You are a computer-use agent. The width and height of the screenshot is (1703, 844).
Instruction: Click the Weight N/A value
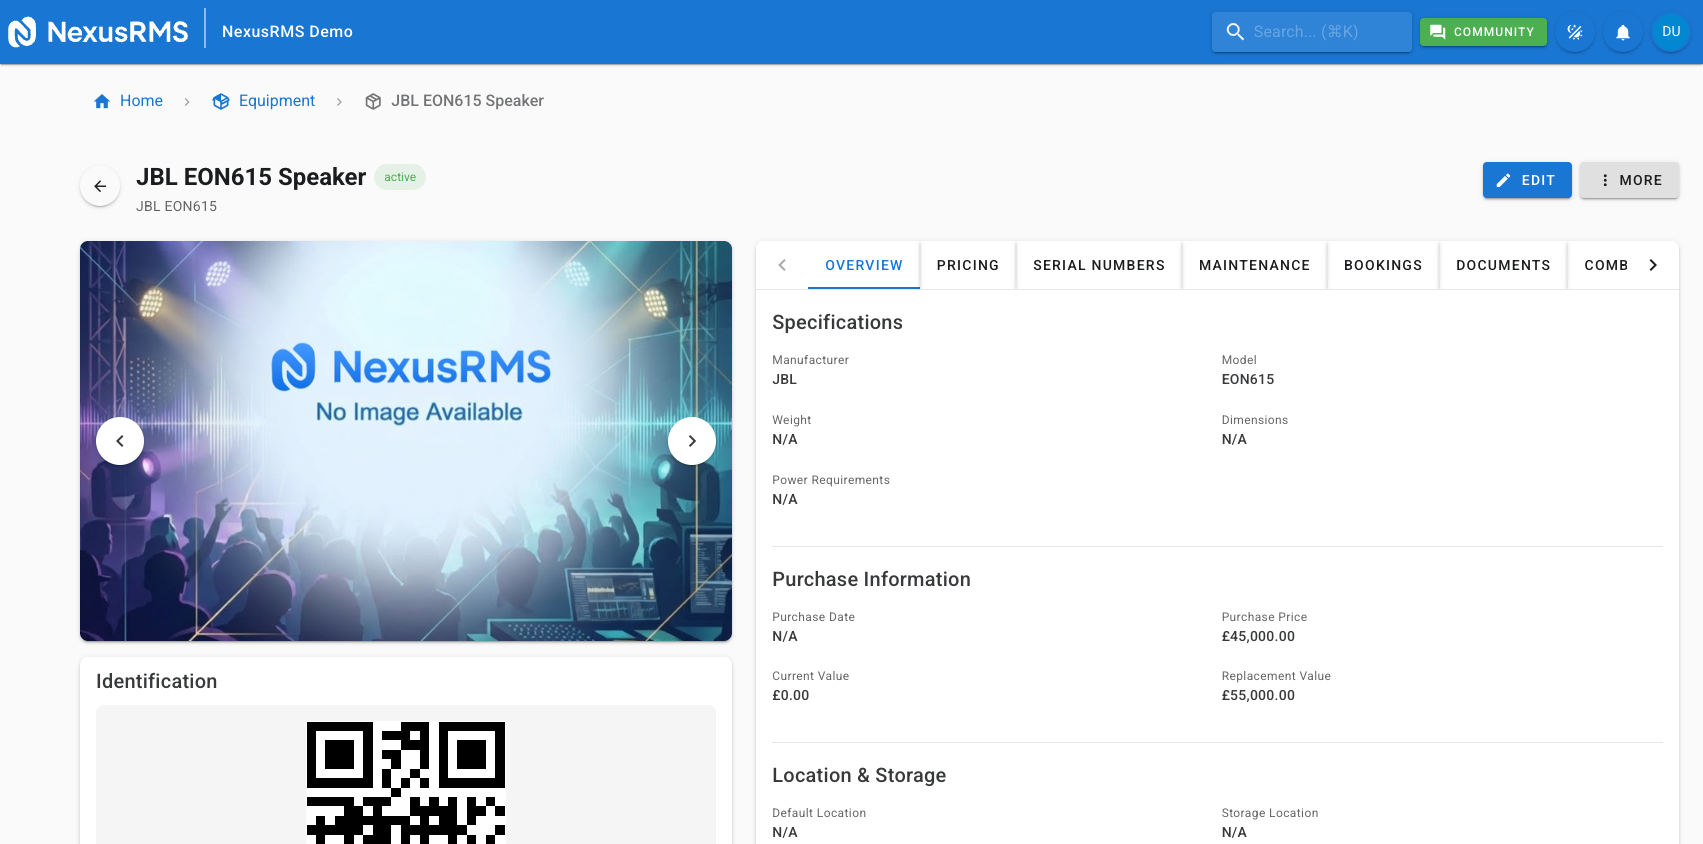click(785, 439)
